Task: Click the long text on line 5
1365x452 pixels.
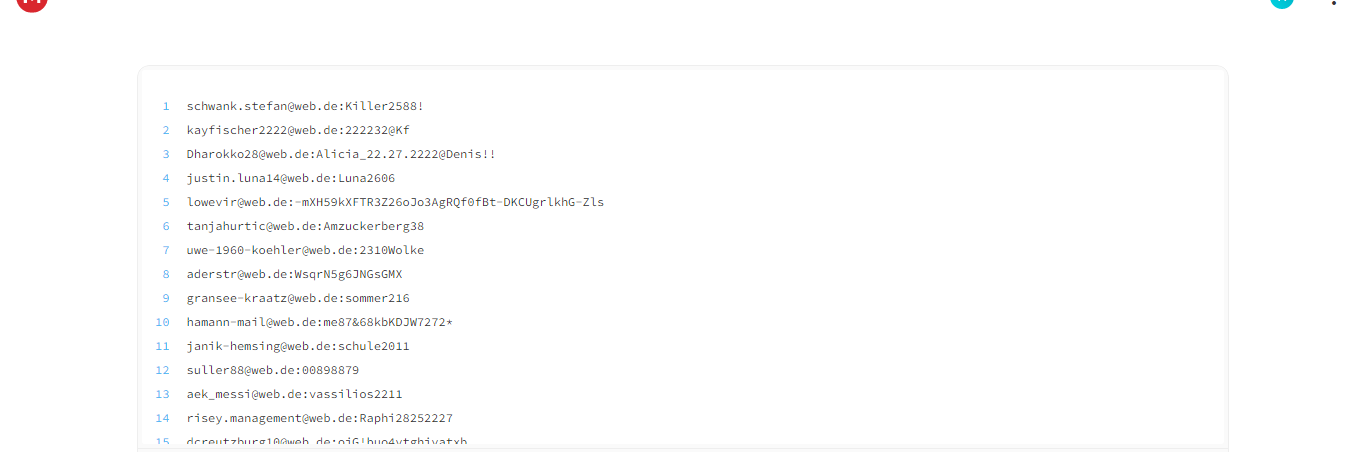Action: point(395,202)
